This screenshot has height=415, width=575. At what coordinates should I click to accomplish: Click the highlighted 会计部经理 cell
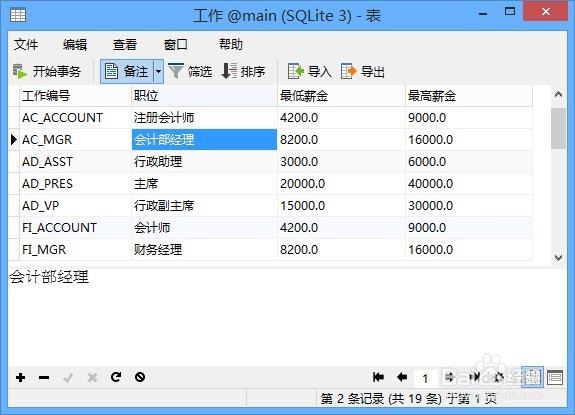204,140
